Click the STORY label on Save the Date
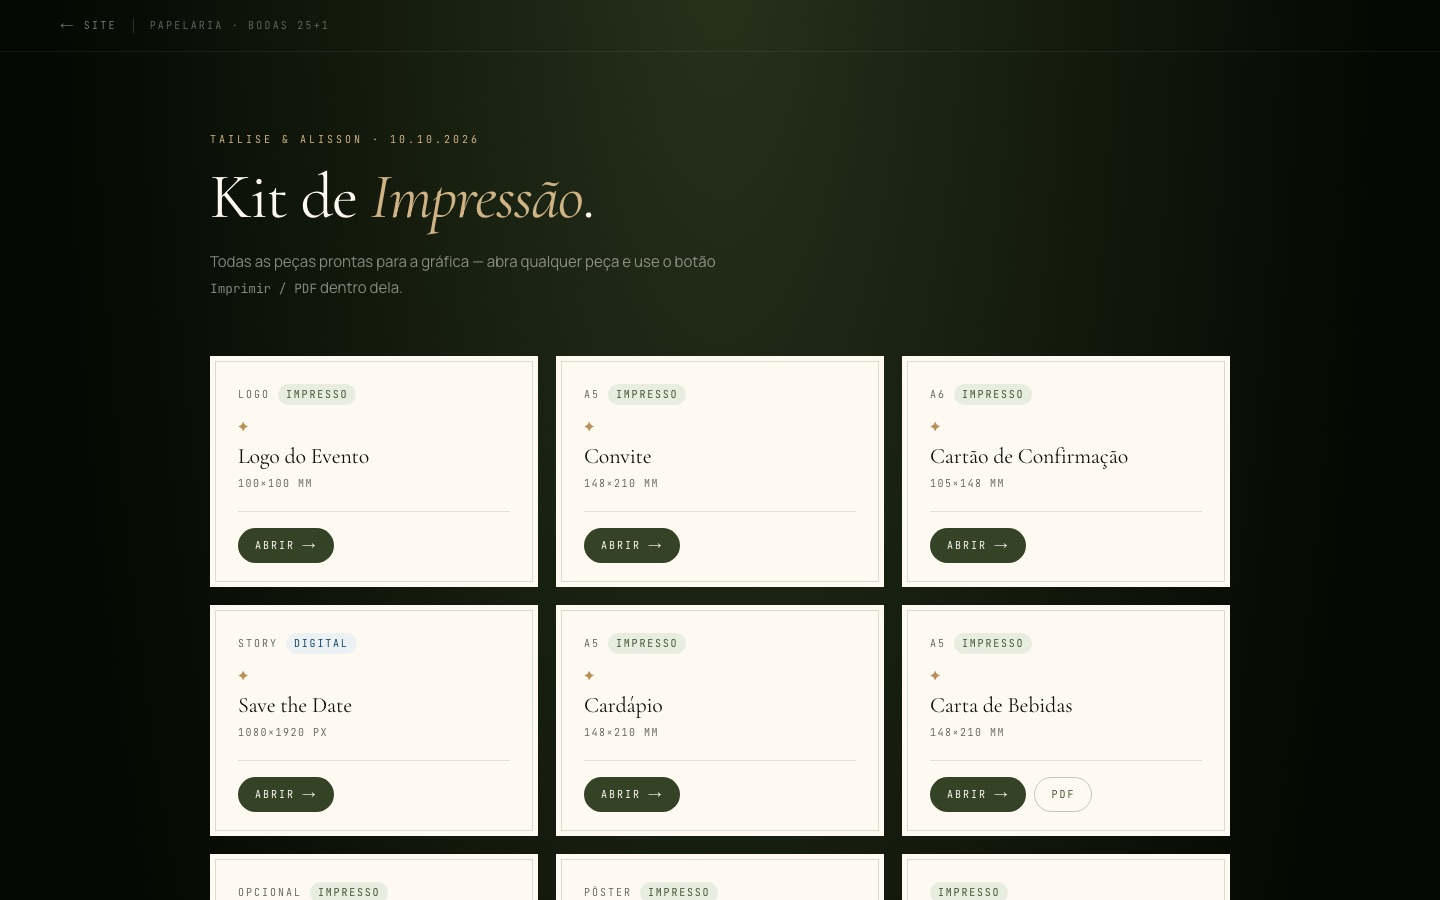The width and height of the screenshot is (1440, 900). point(257,643)
